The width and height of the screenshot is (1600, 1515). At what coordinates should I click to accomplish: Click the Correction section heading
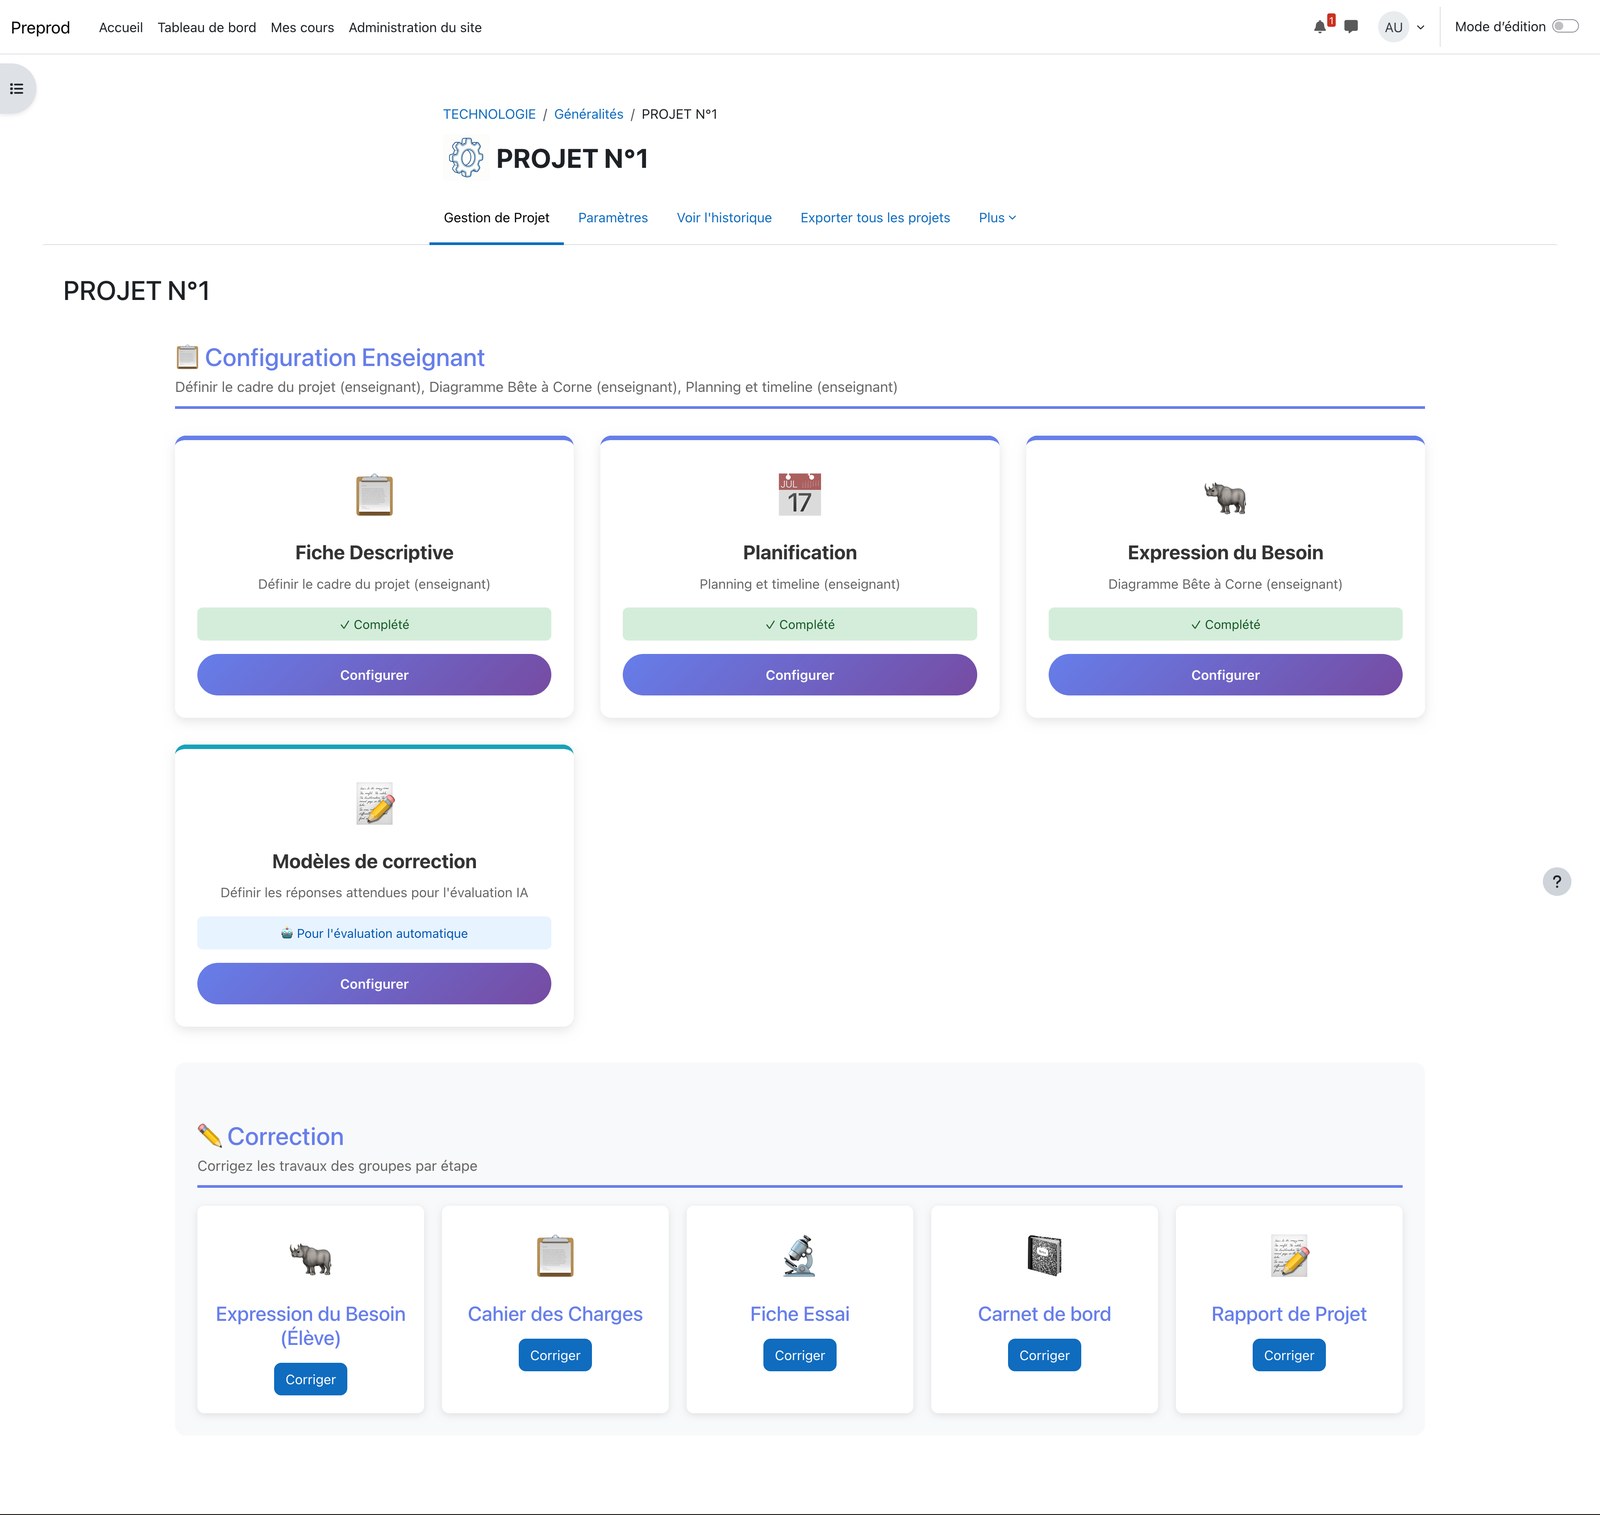point(285,1136)
